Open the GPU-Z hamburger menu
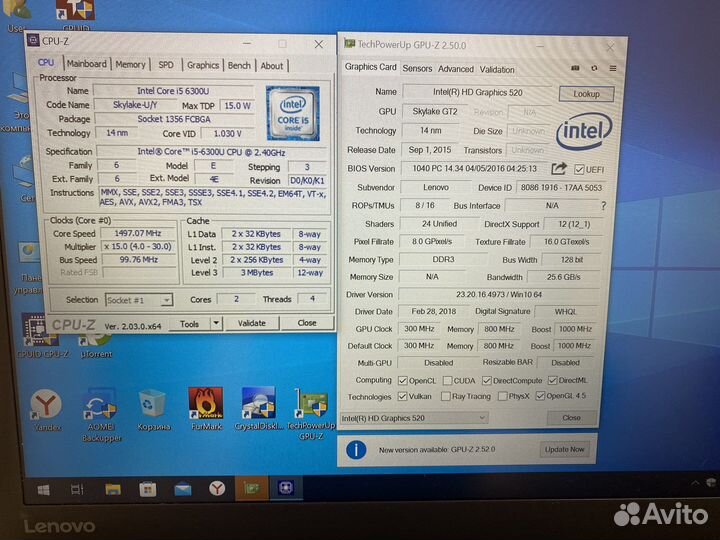The width and height of the screenshot is (720, 540). [613, 68]
